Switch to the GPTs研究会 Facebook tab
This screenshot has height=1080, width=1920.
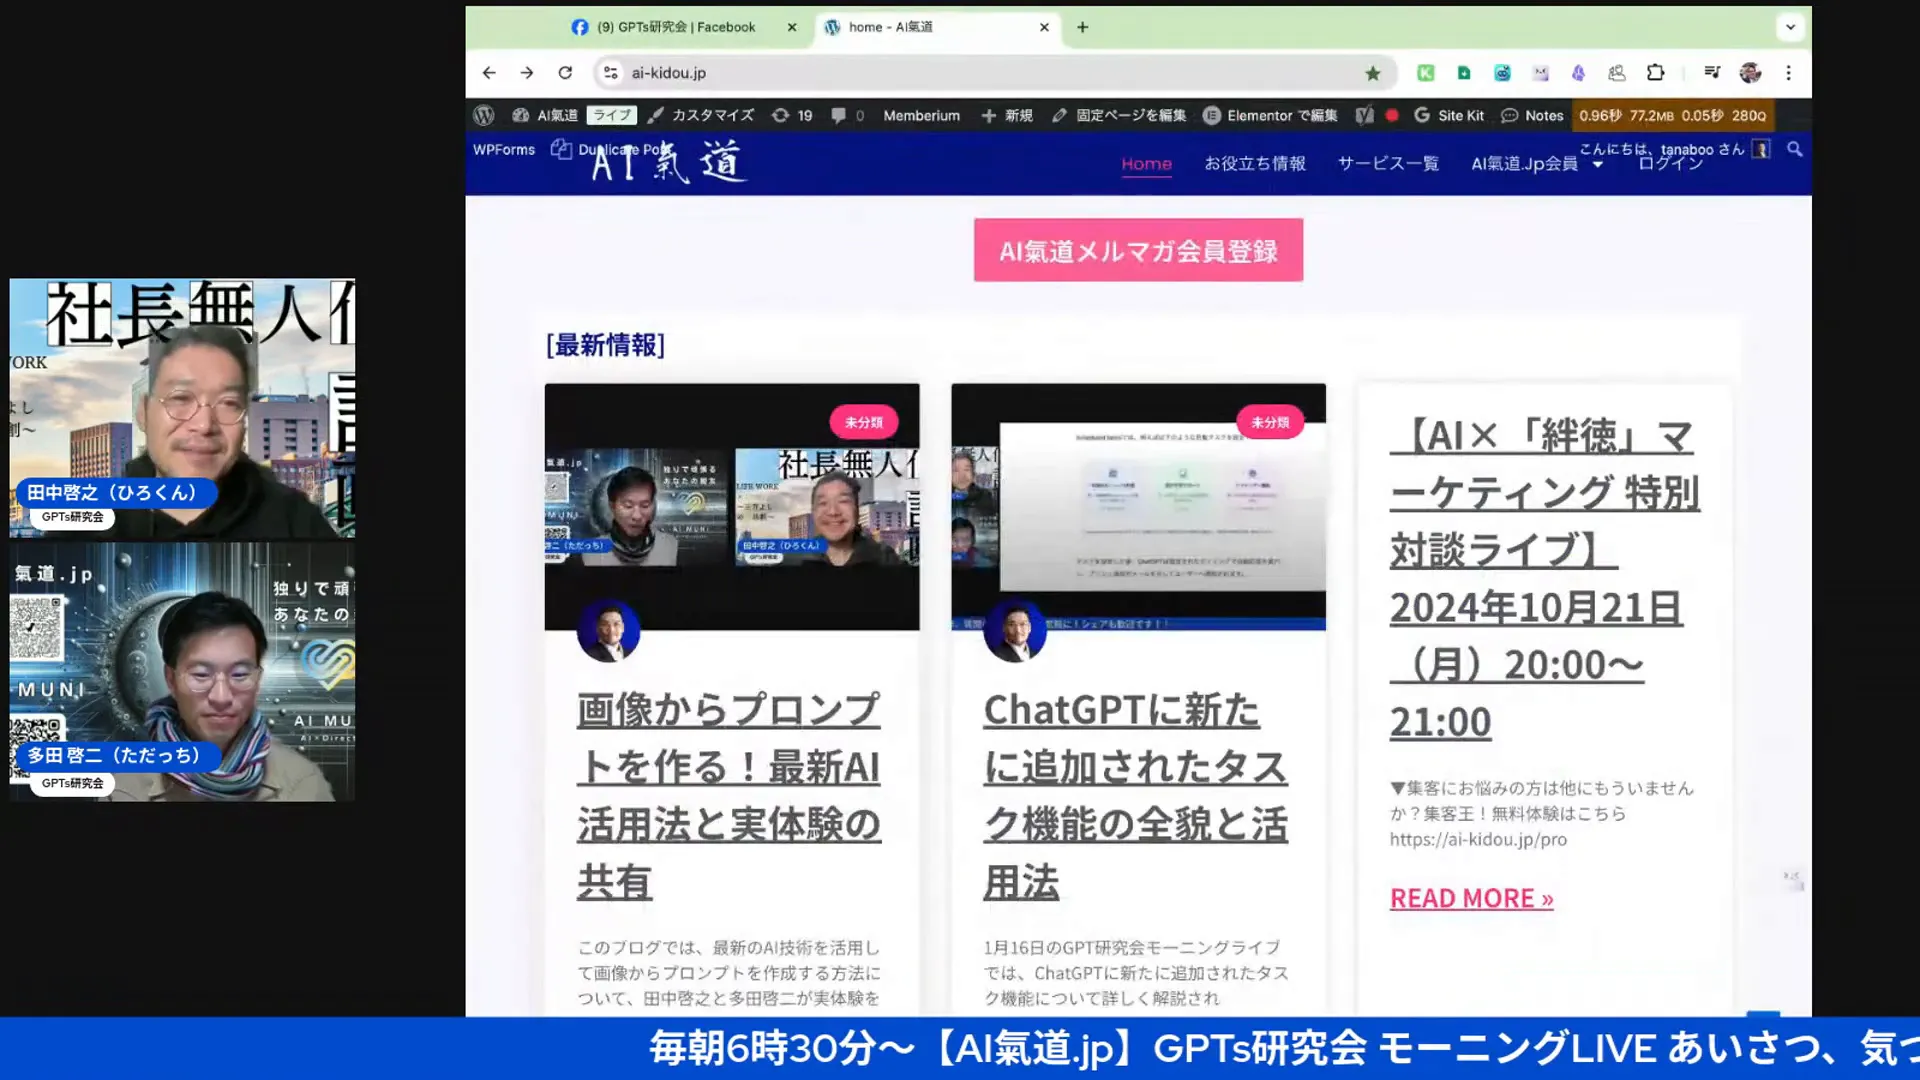coord(676,27)
